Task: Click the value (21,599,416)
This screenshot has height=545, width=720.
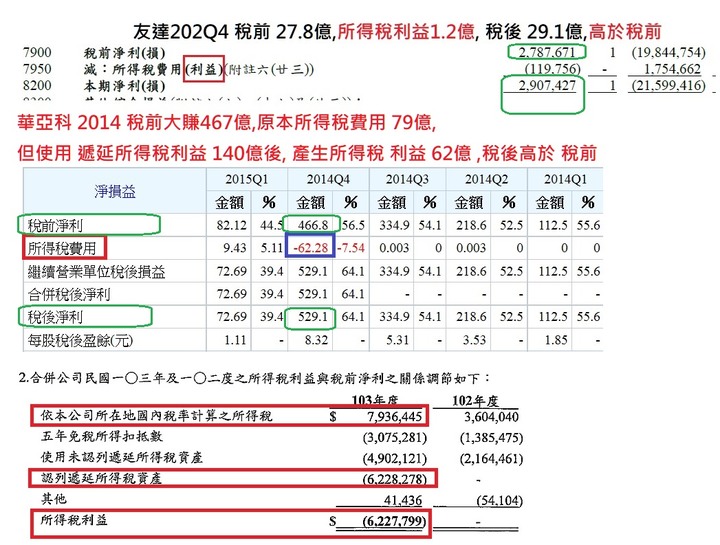Action: 668,85
